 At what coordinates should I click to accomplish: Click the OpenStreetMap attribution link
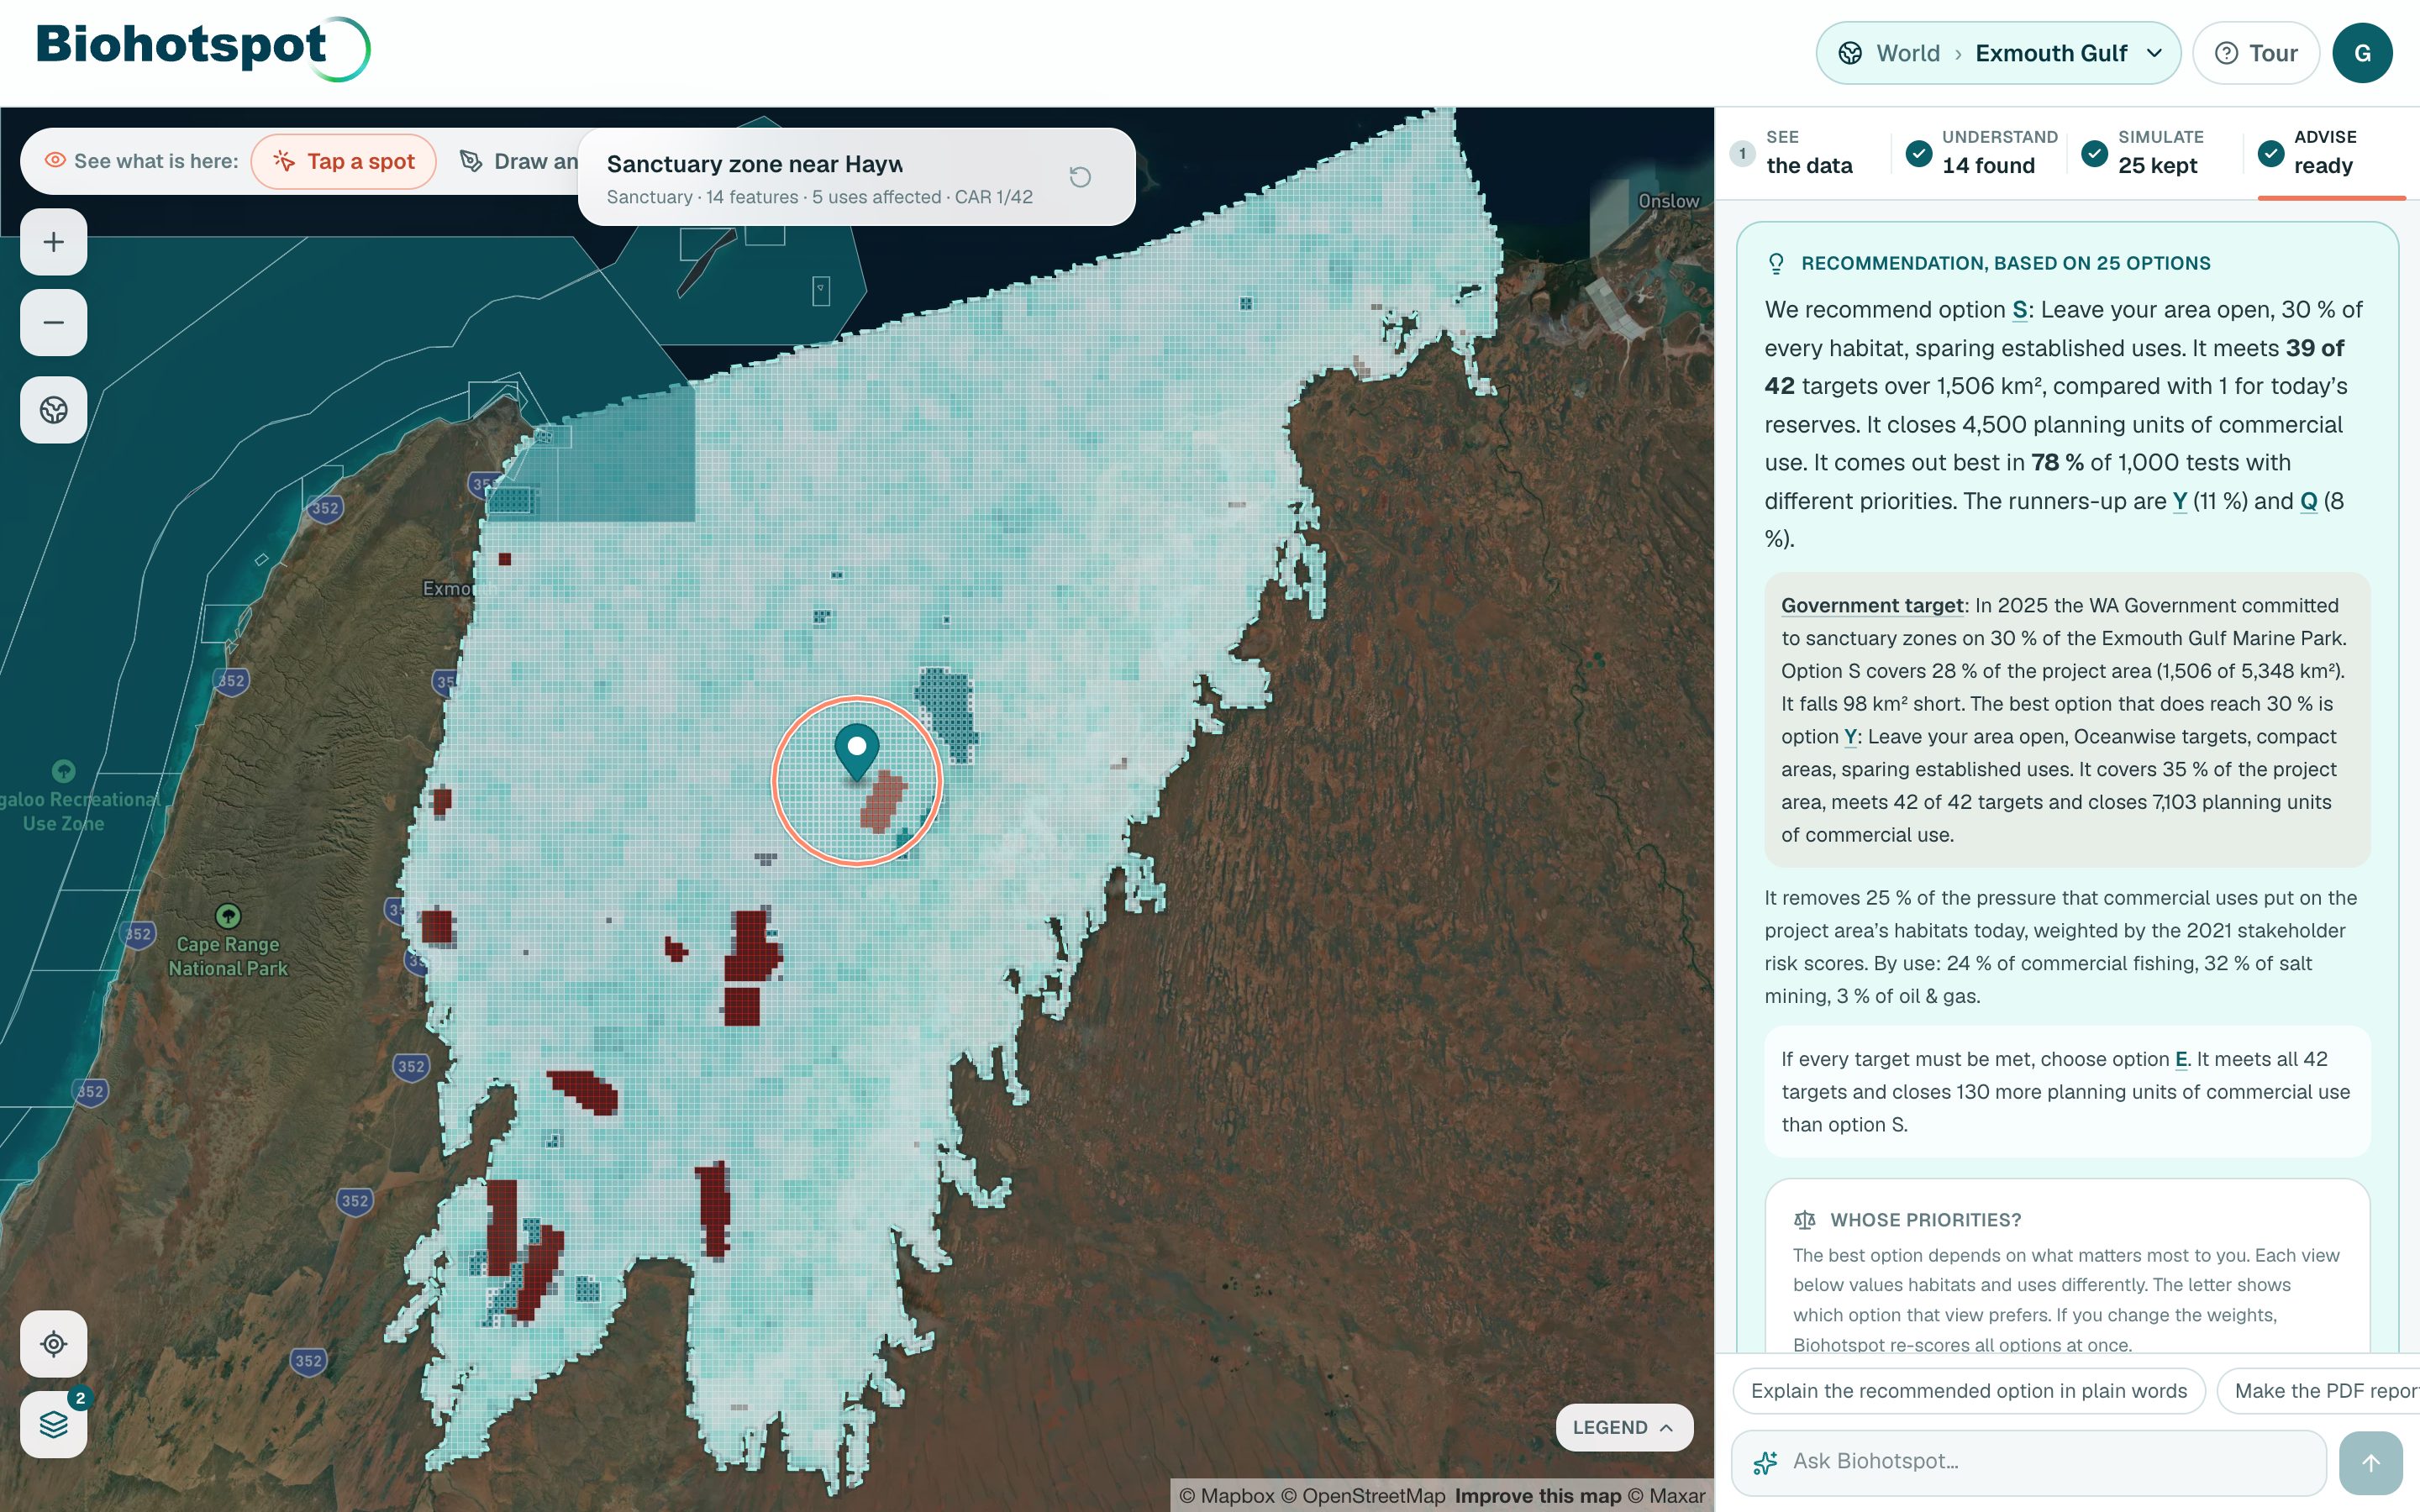[1363, 1496]
